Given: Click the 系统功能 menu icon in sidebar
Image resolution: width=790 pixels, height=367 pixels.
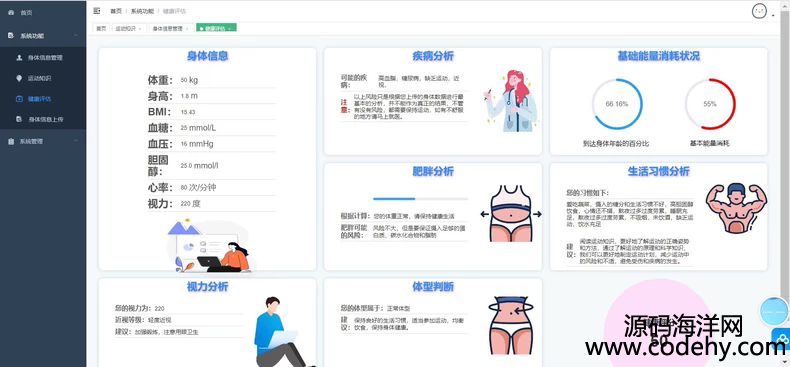Looking at the screenshot, I should [11, 36].
